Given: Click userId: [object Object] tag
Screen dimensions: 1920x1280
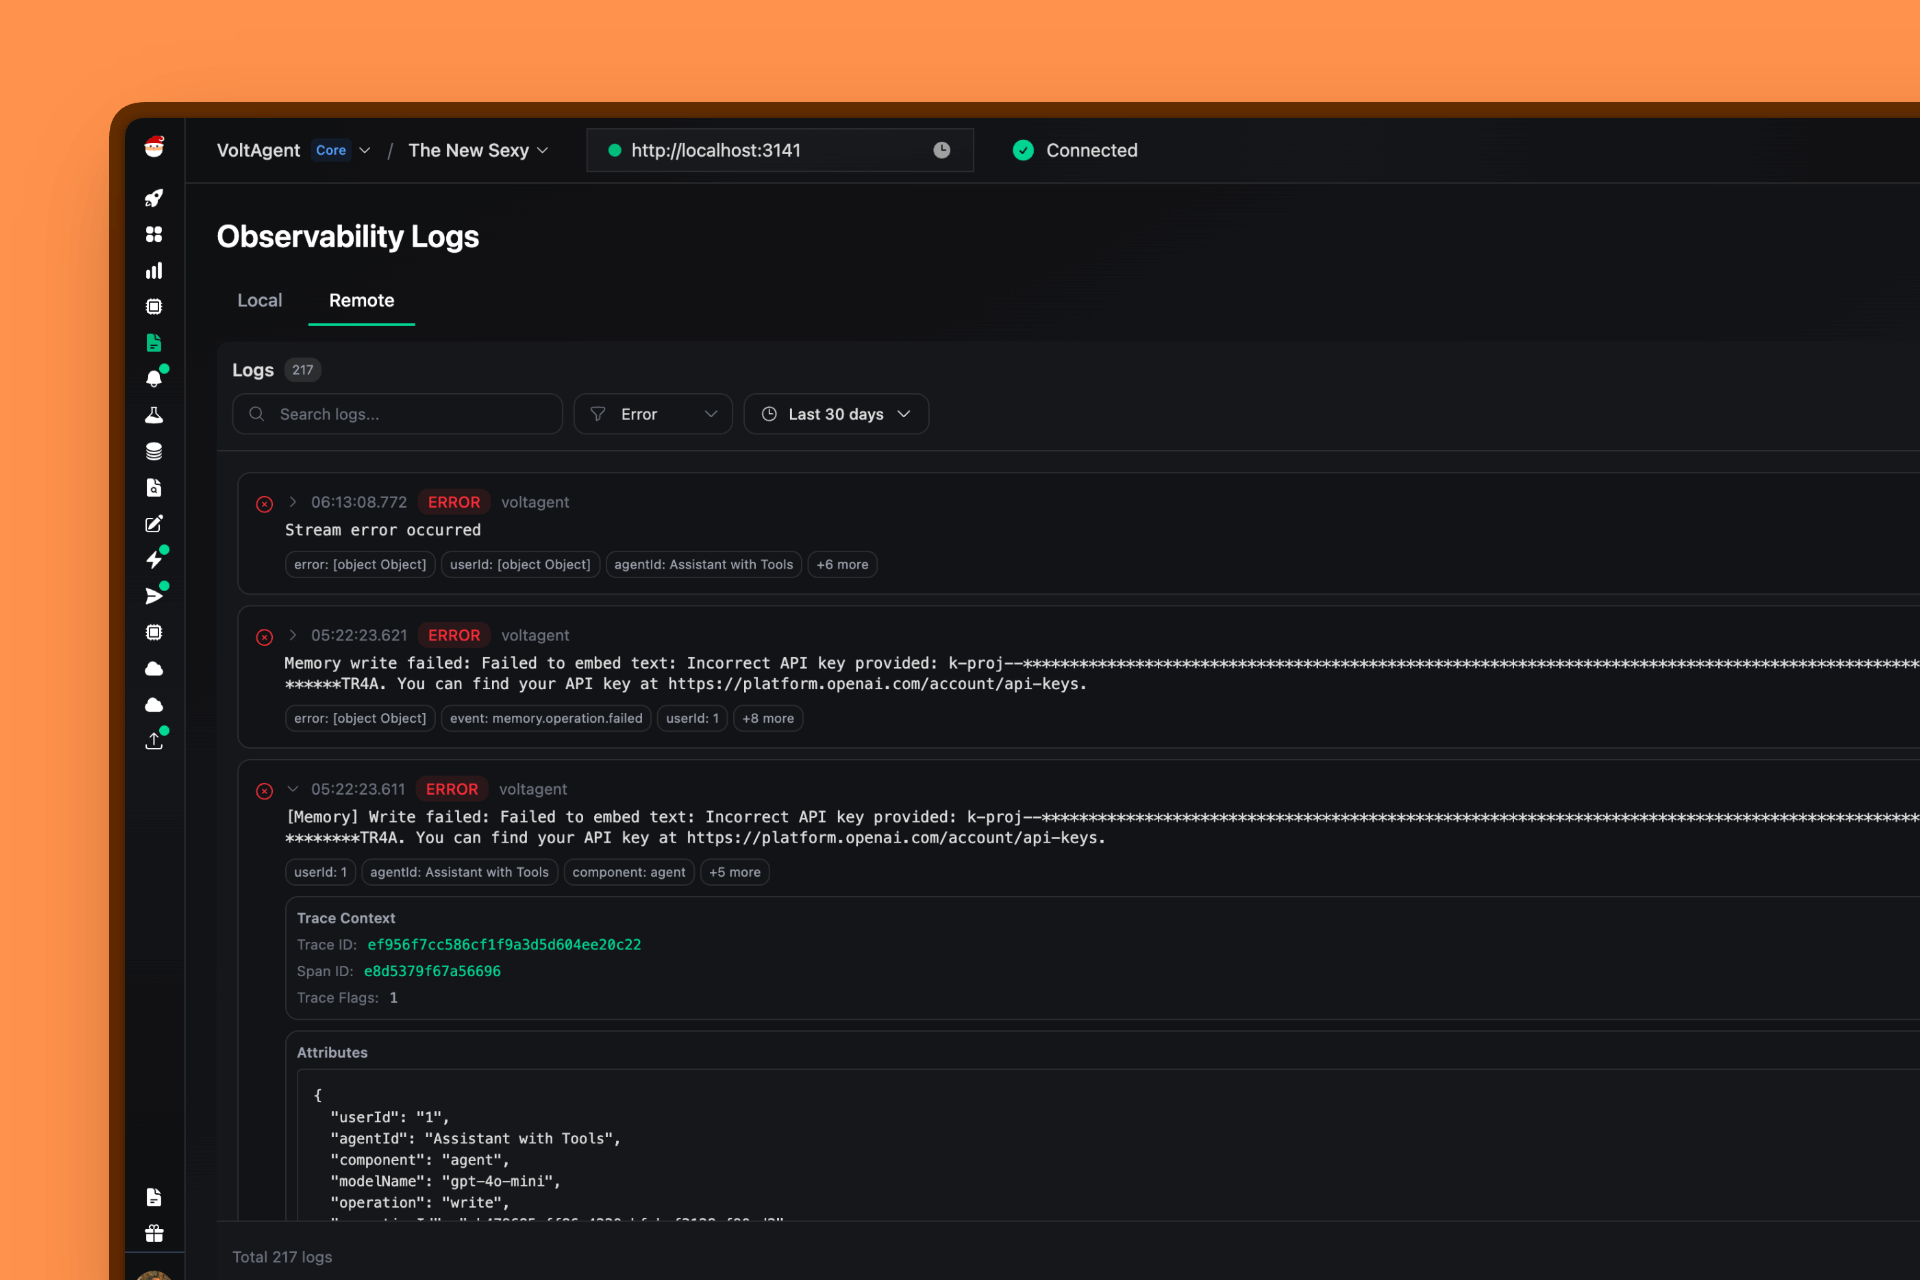Looking at the screenshot, I should tap(520, 564).
